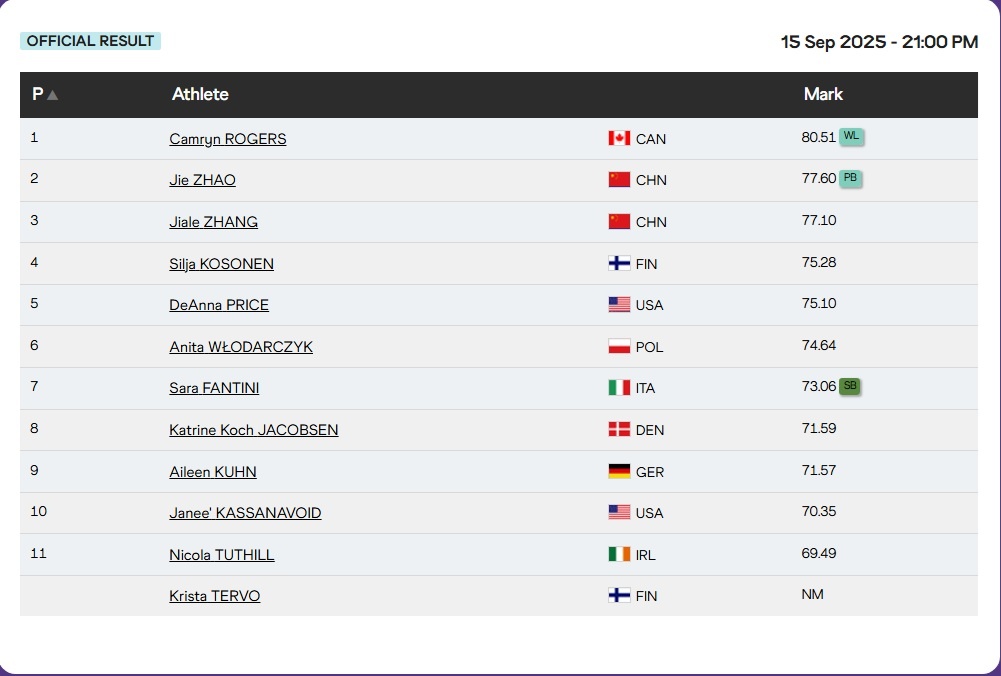Open Krista TERVO athlete link
1001x676 pixels.
pyautogui.click(x=215, y=596)
